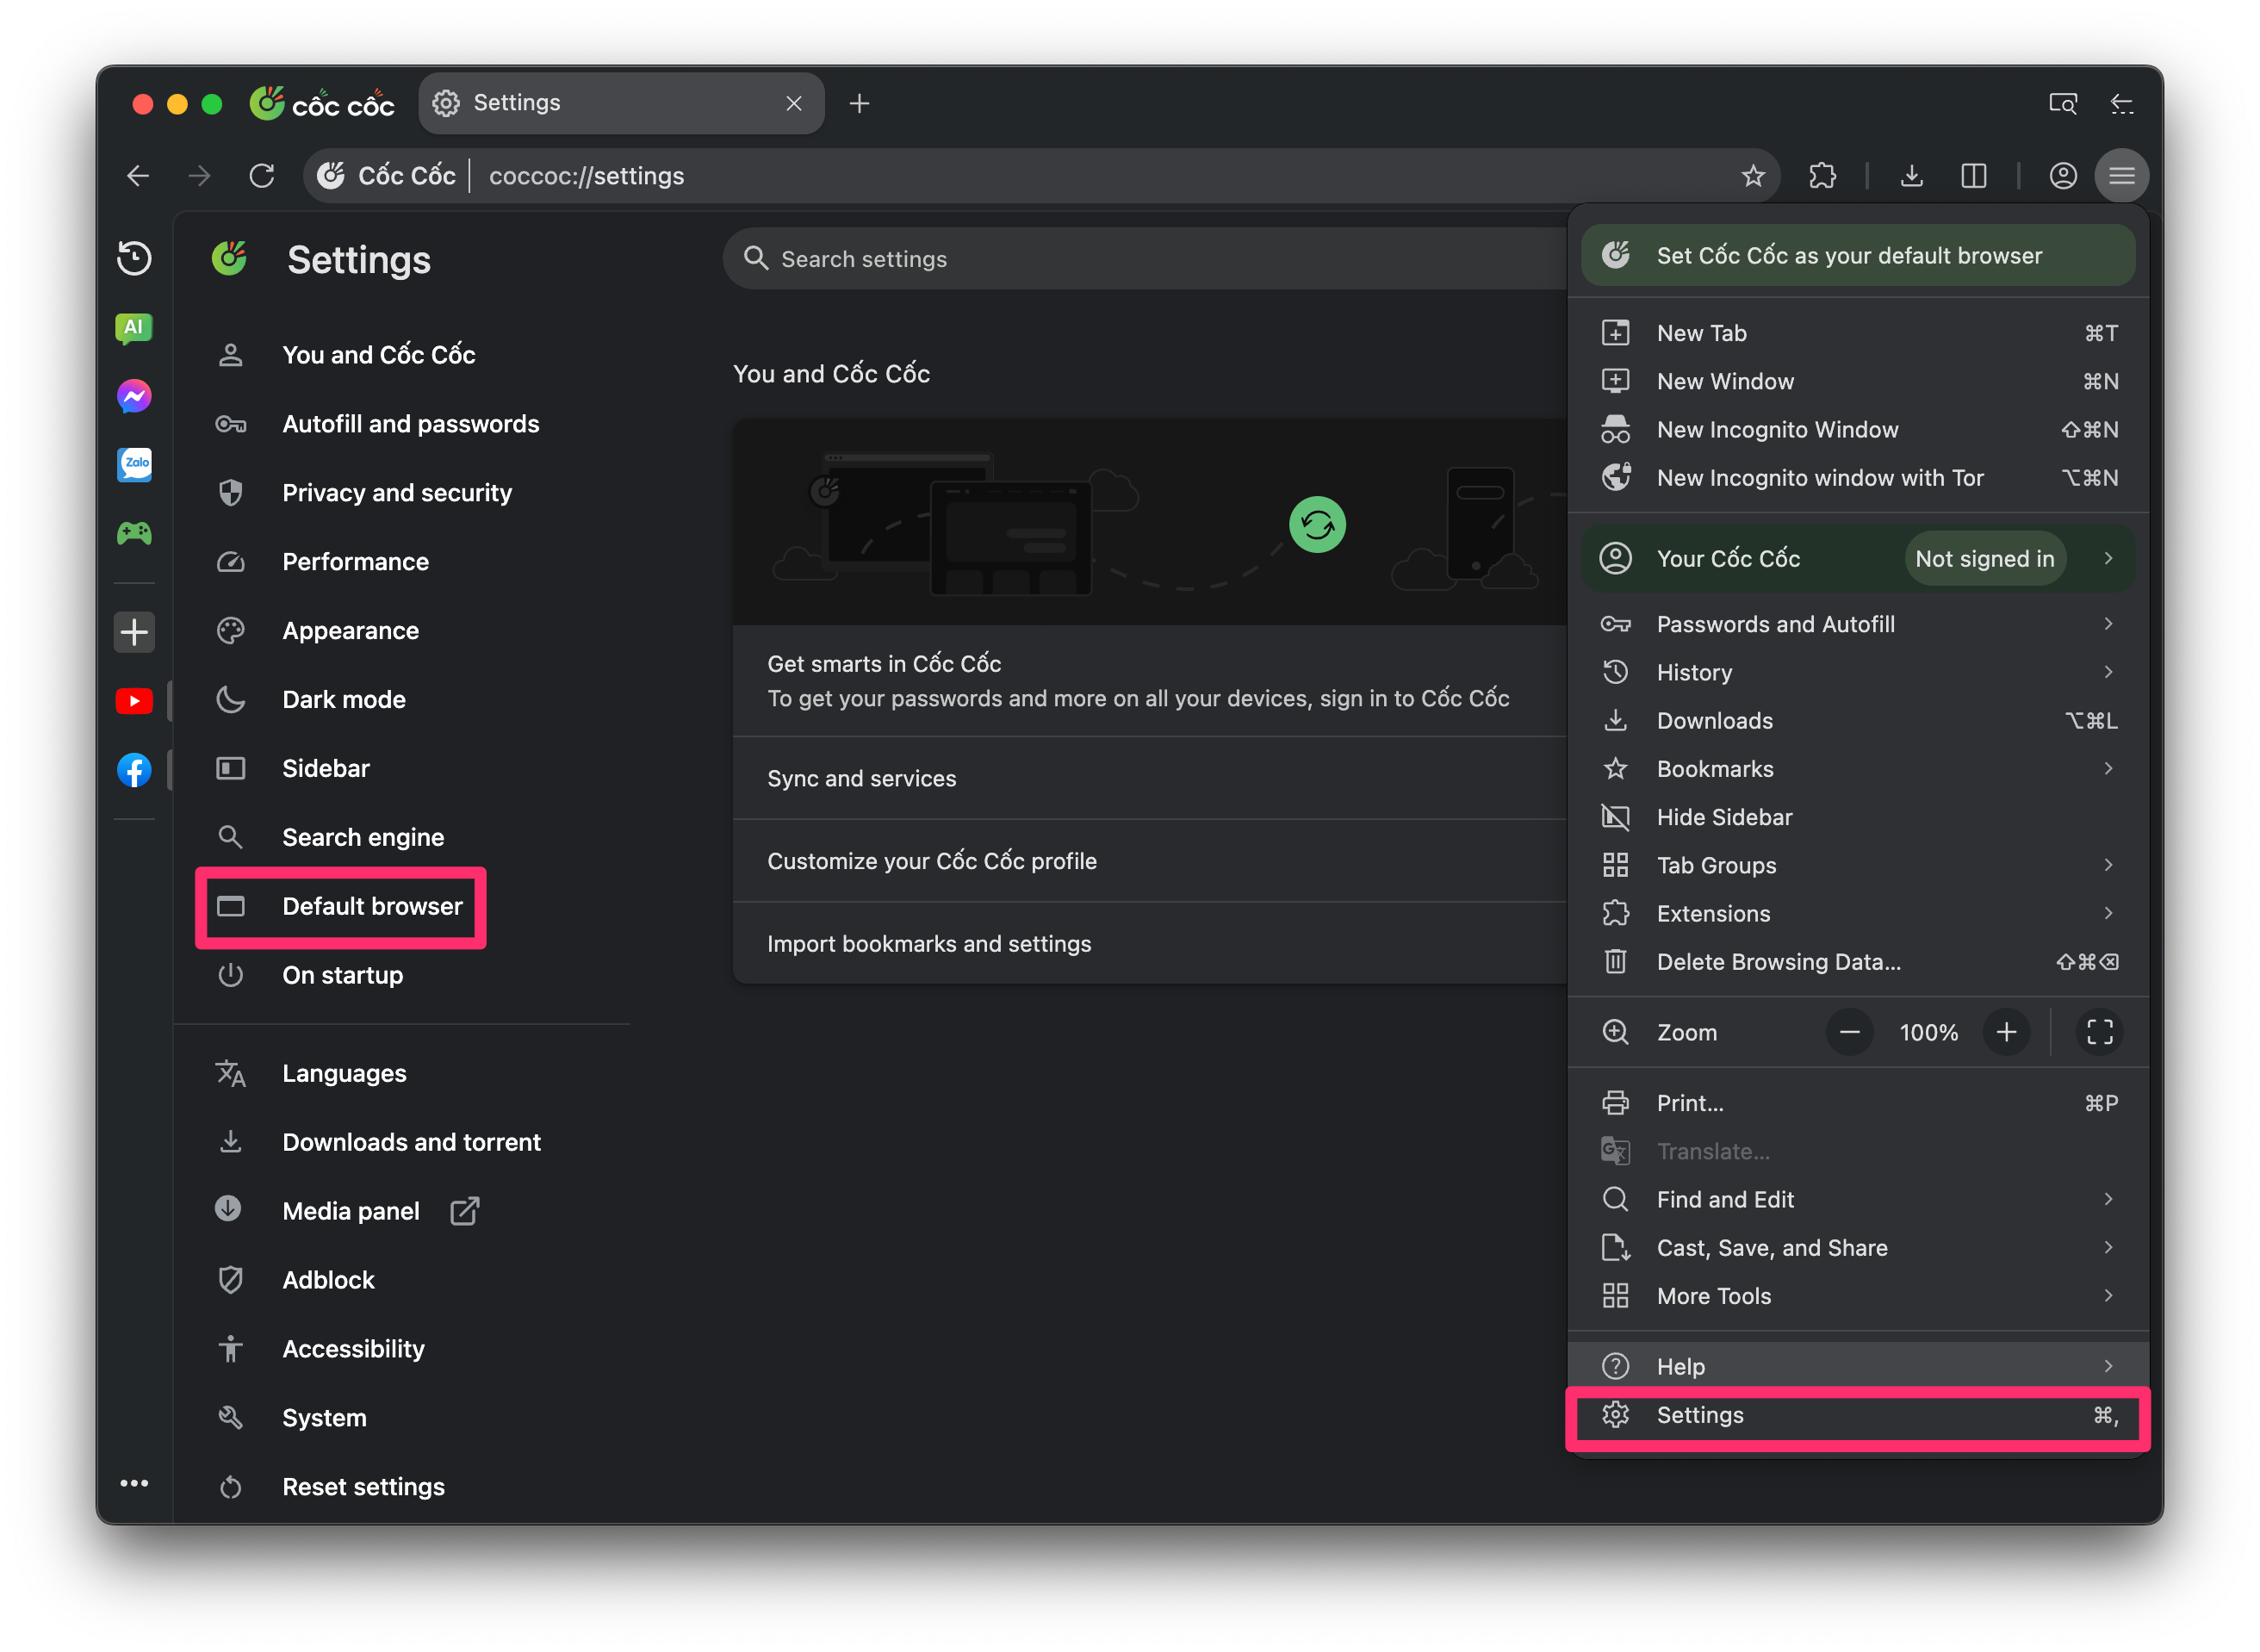The height and width of the screenshot is (1652, 2260).
Task: Open Customize your Cốc Cốc profile
Action: [x=1150, y=861]
